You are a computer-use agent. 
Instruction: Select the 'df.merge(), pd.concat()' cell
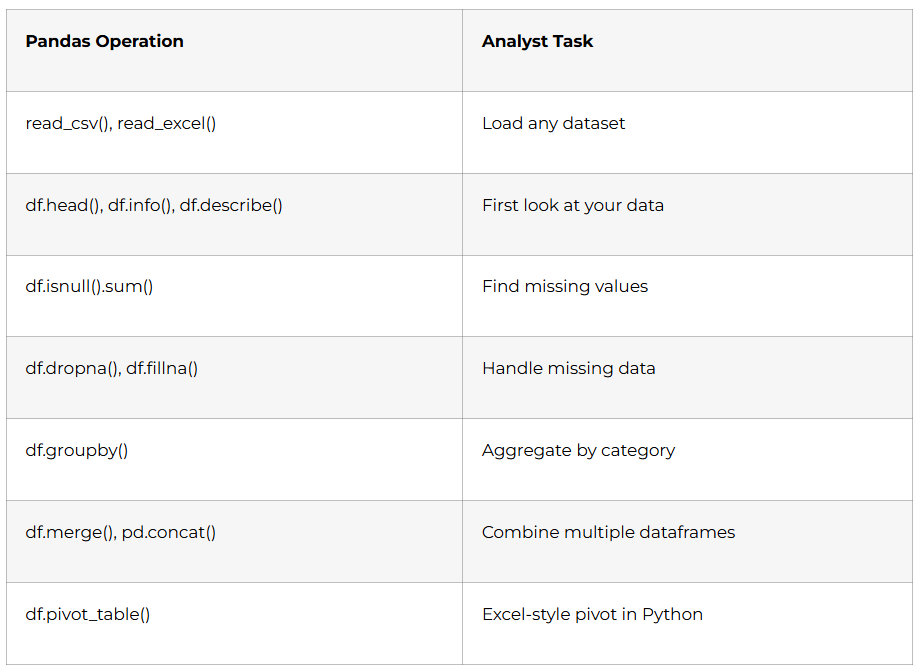pos(234,541)
